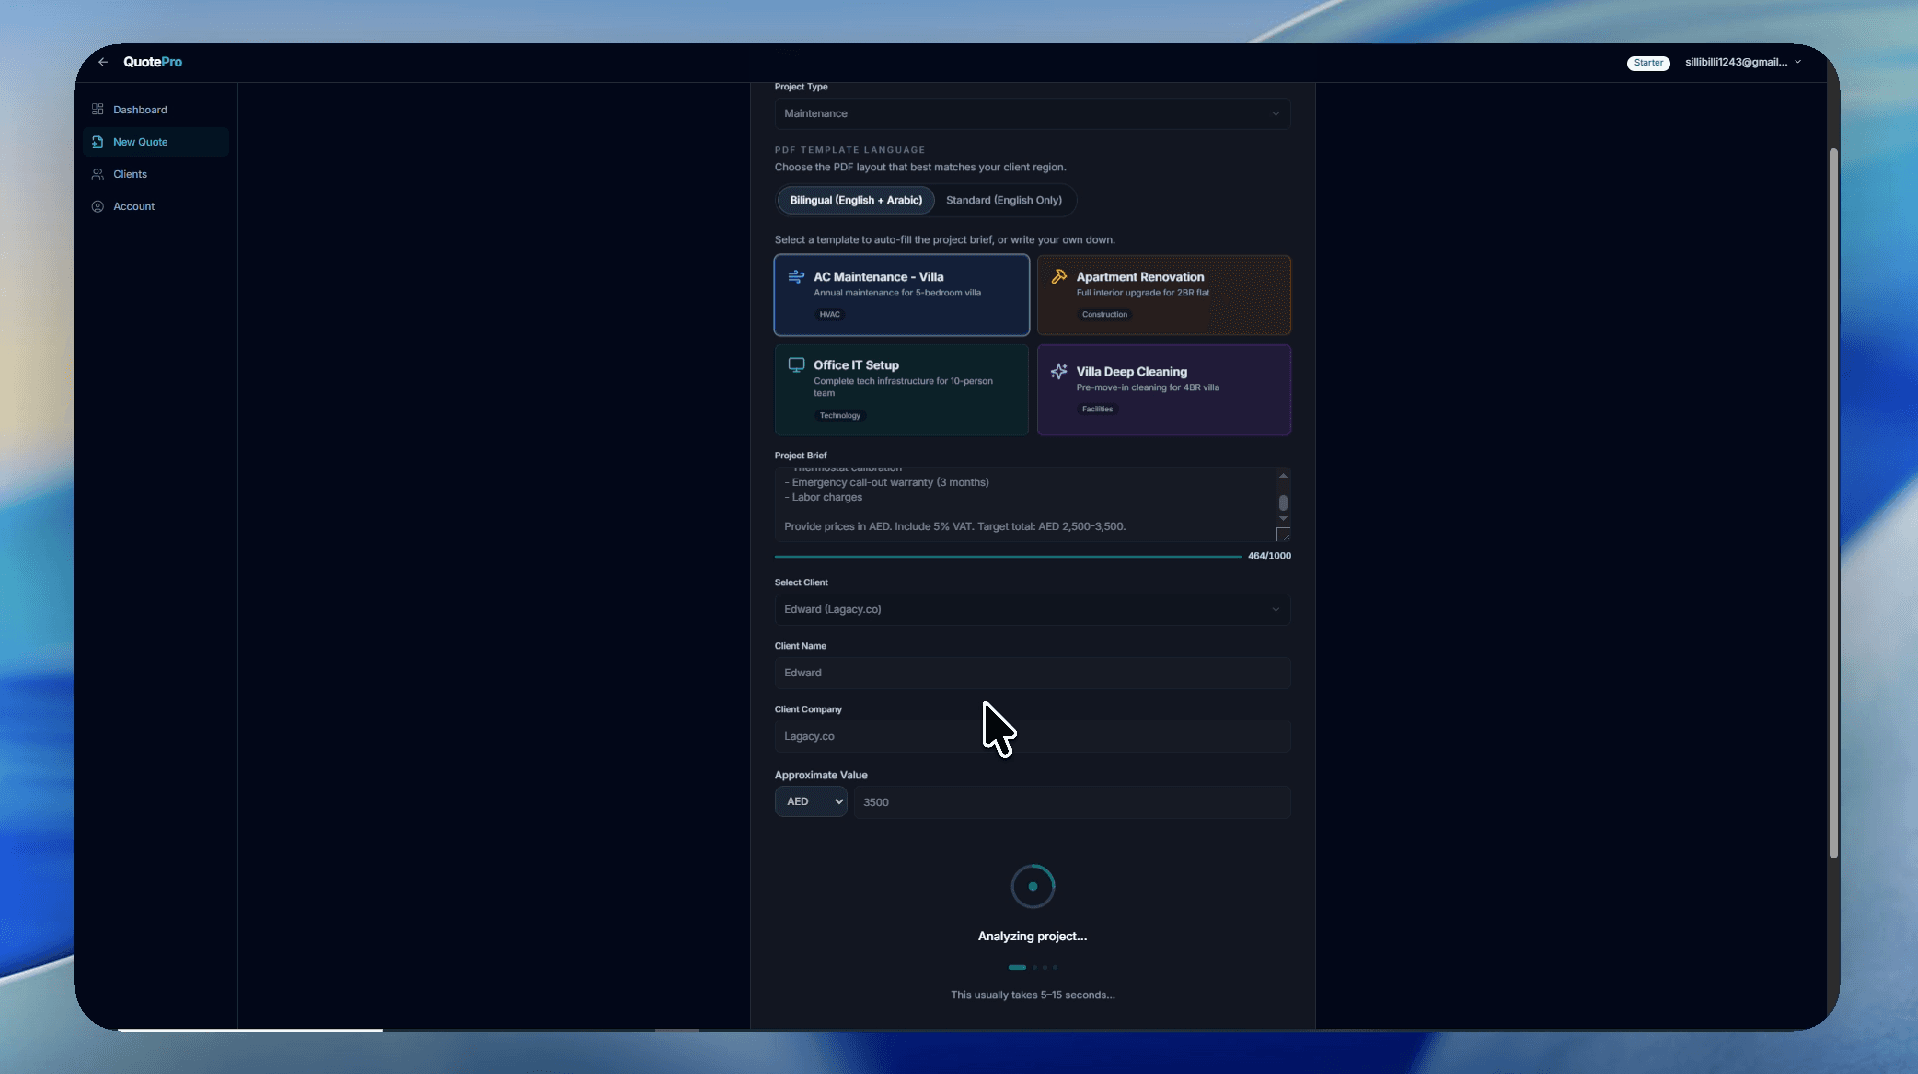Viewport: 1918px width, 1074px height.
Task: Click the Facilities tag
Action: 1097,409
